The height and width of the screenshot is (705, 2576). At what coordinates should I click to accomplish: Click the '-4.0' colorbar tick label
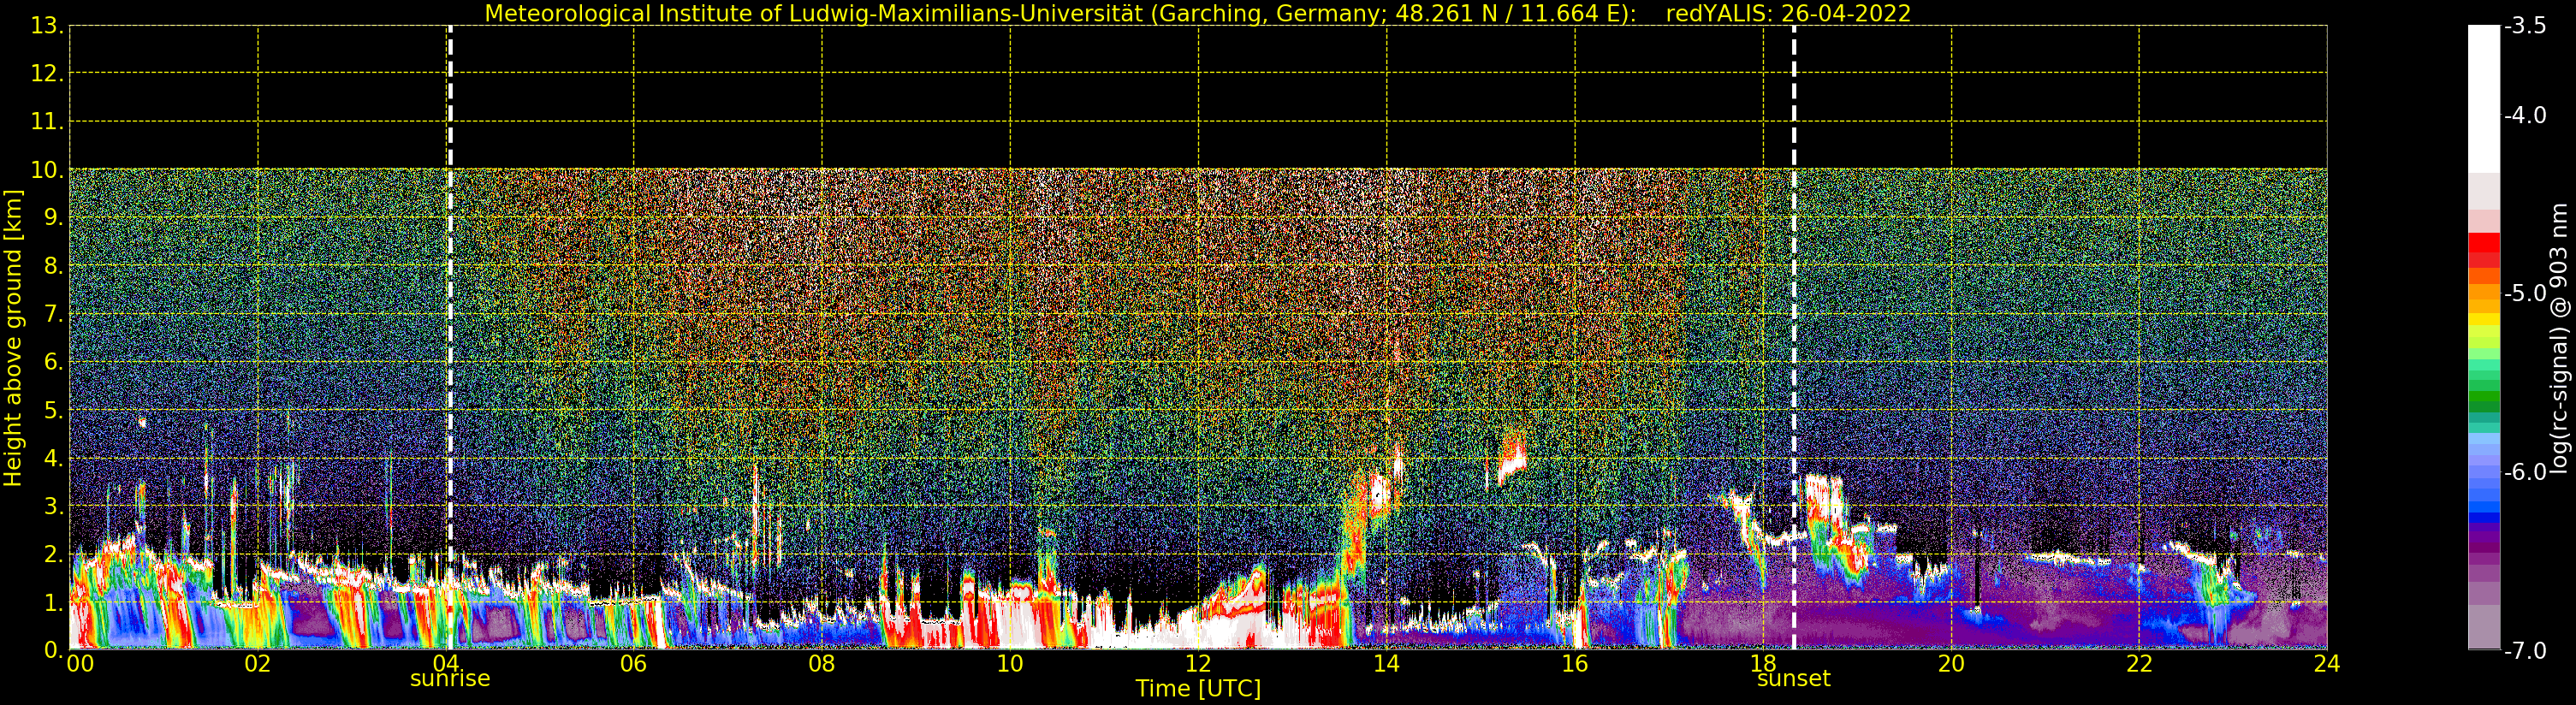[x=2525, y=115]
